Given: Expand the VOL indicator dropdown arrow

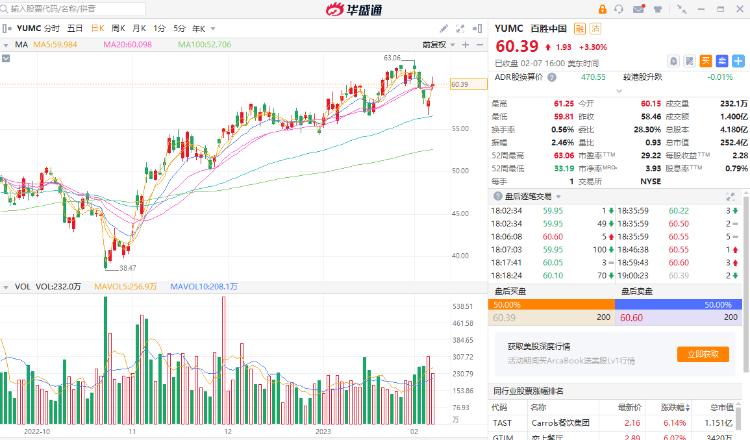Looking at the screenshot, I should pos(6,287).
